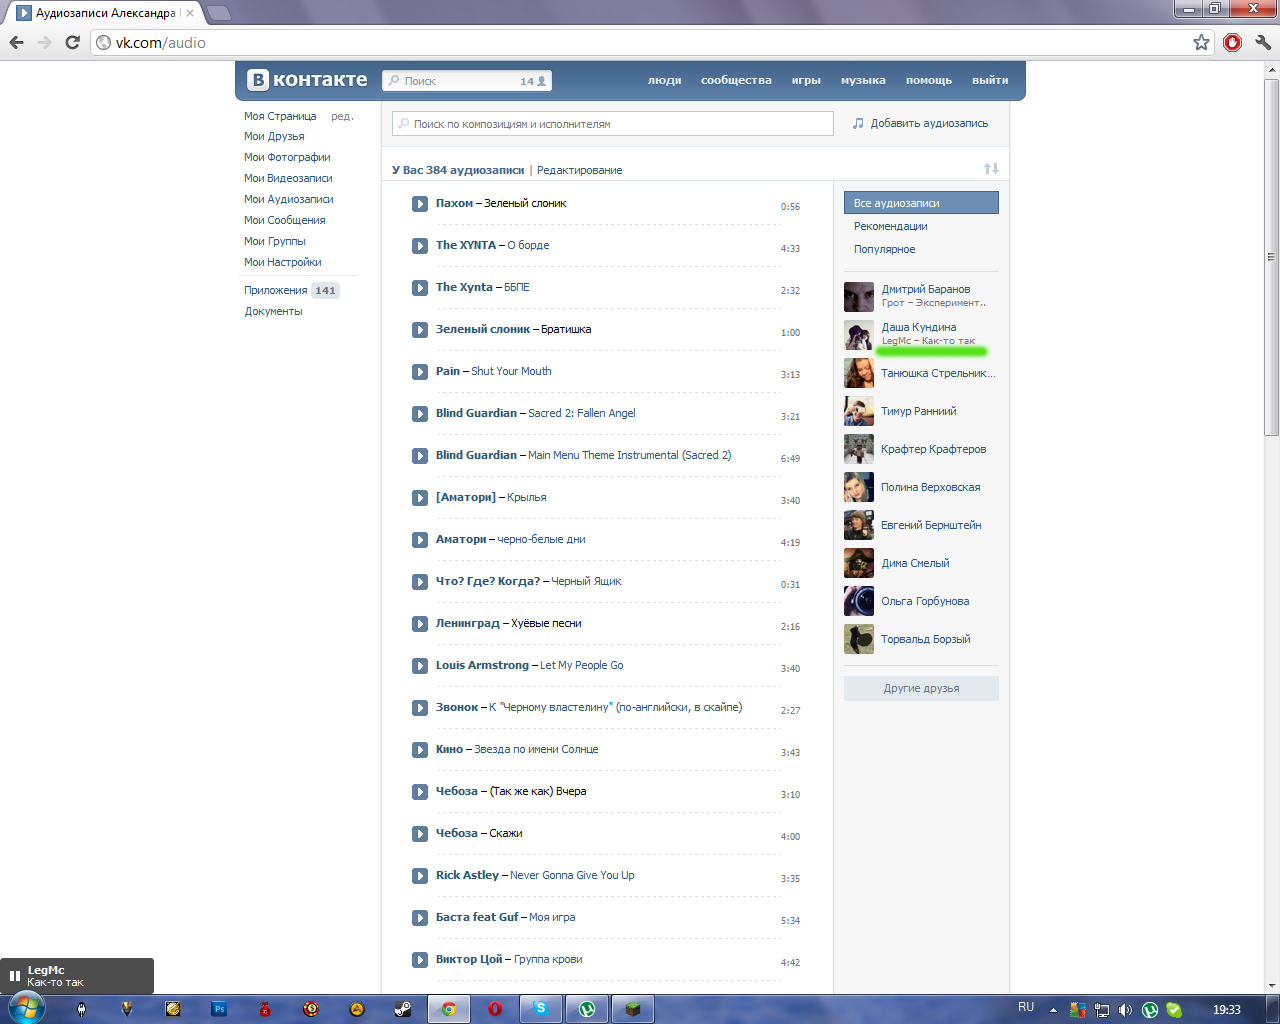Viewport: 1280px width, 1024px height.
Task: Click the header Поиск field
Action: pos(467,81)
